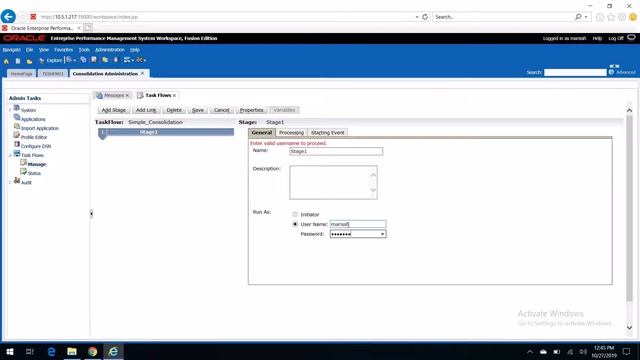Click the Import Application icon in Admin Tasks
Screen dimensions: 640x360
pos(17,127)
